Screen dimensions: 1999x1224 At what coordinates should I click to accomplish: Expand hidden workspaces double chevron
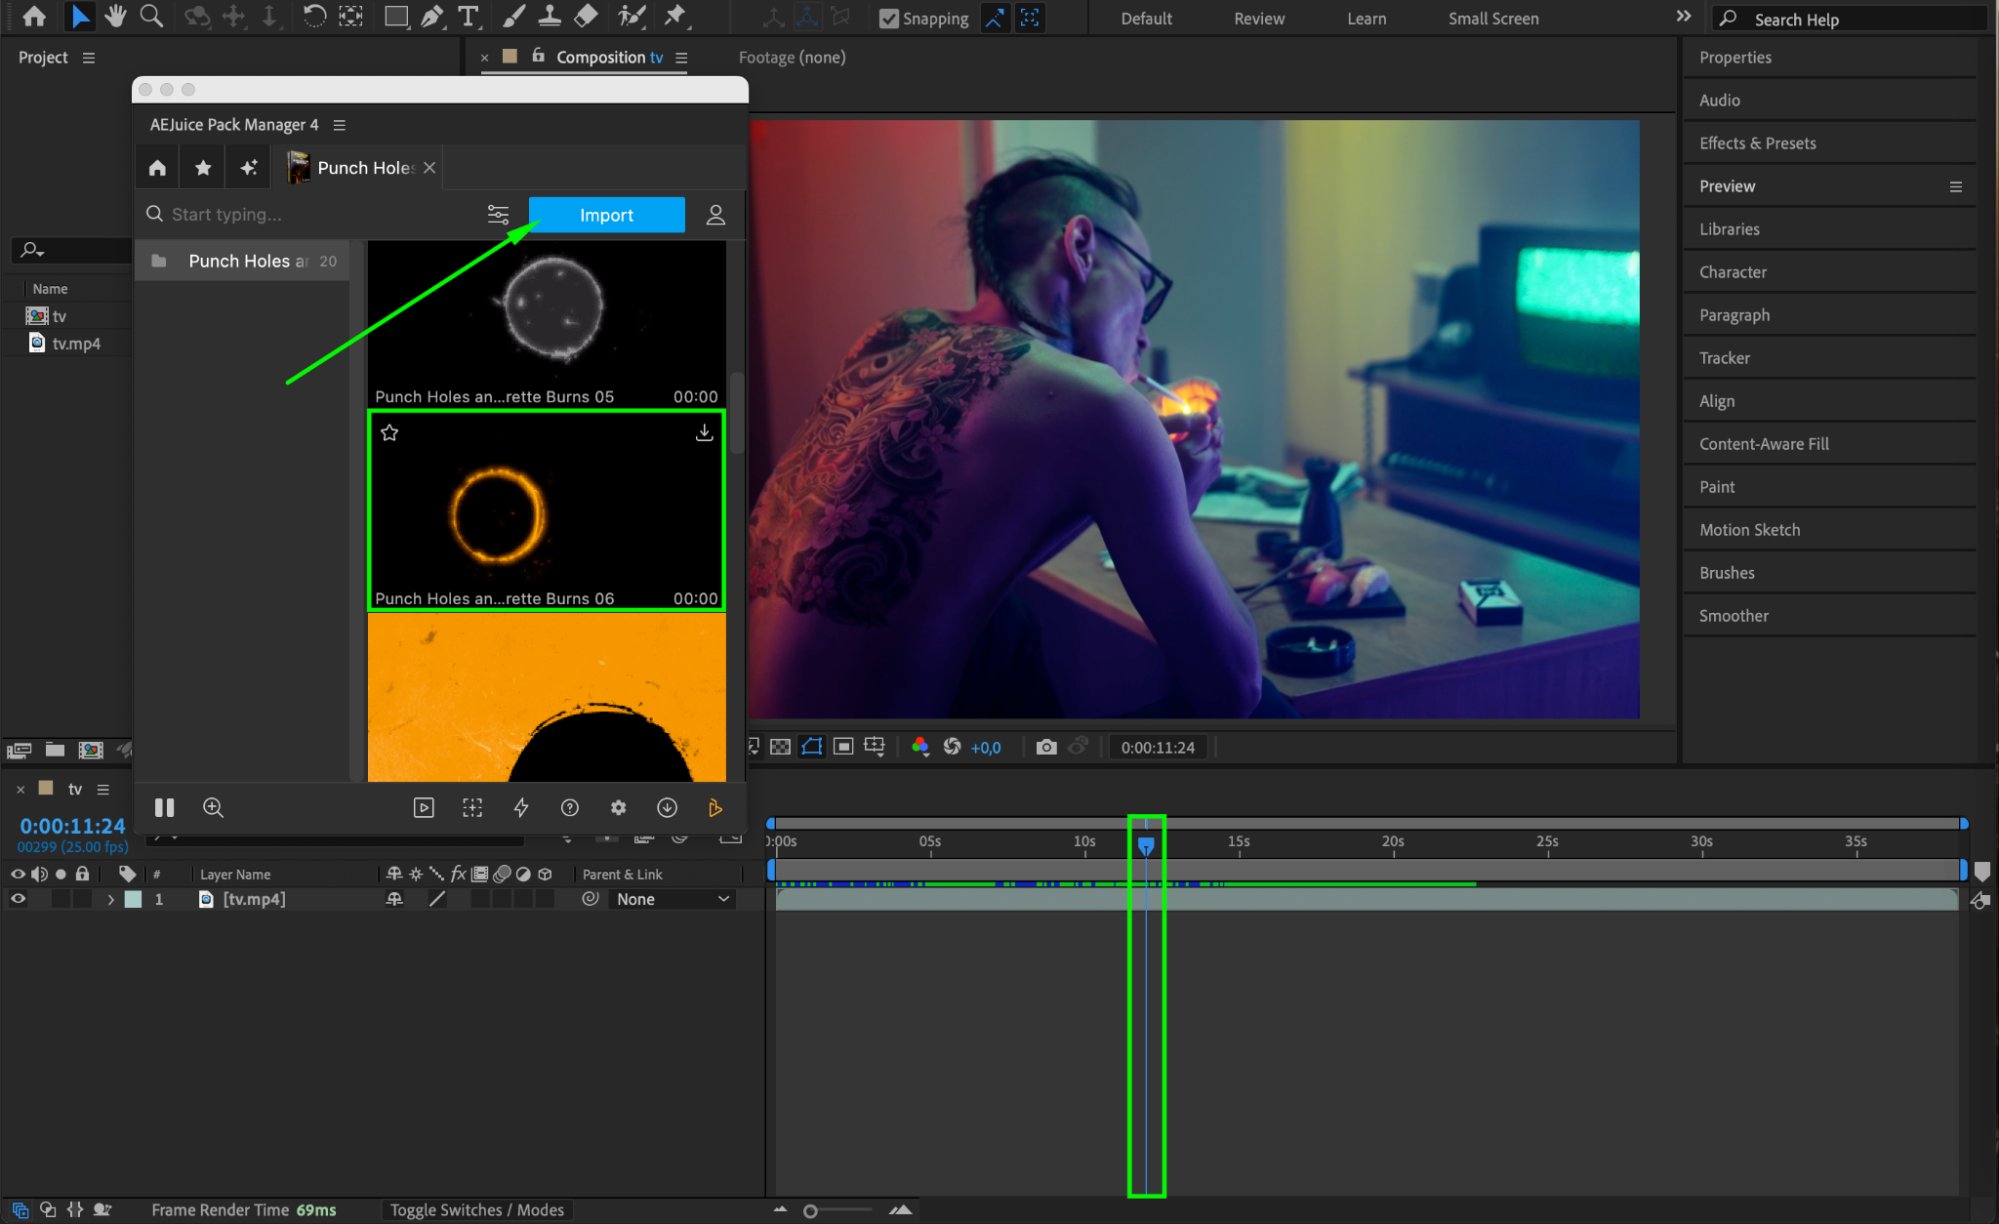click(1683, 17)
